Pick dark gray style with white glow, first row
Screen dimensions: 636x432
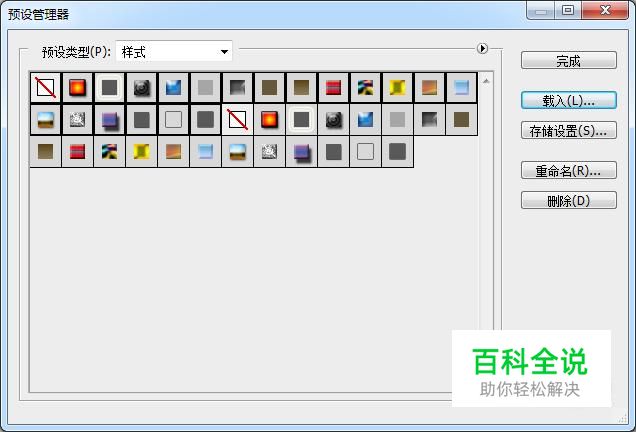click(x=110, y=87)
